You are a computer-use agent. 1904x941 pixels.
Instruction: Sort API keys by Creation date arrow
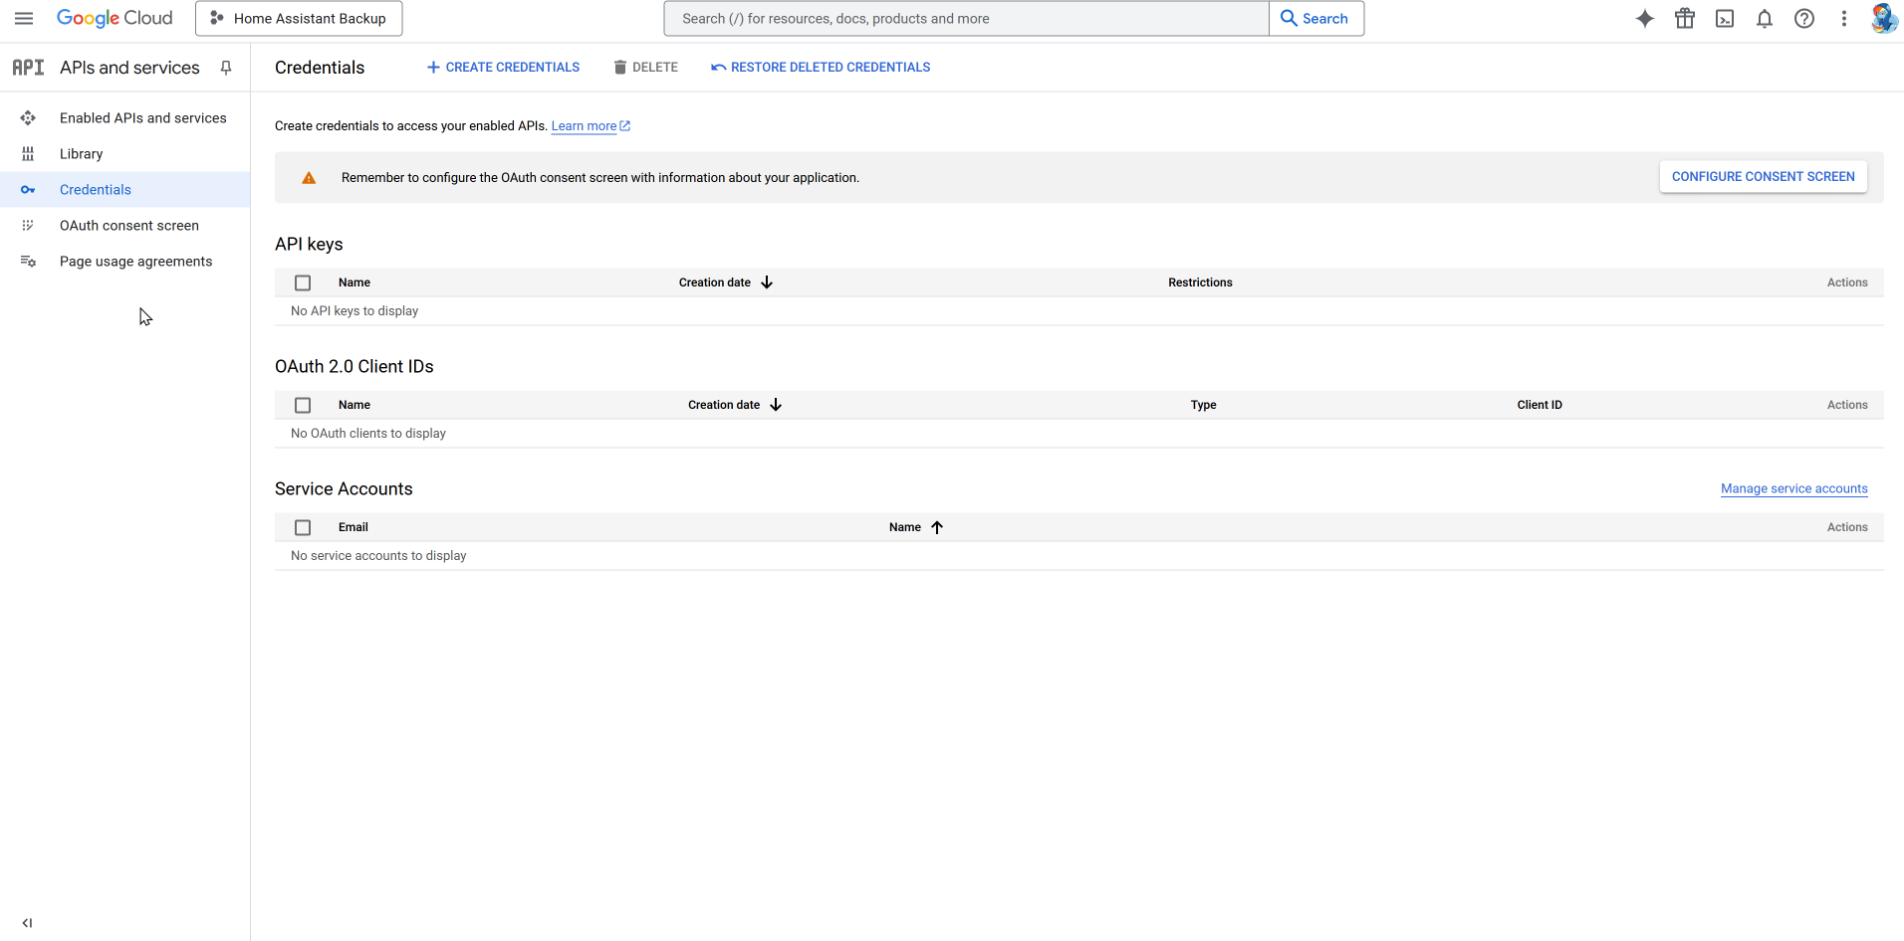point(767,283)
